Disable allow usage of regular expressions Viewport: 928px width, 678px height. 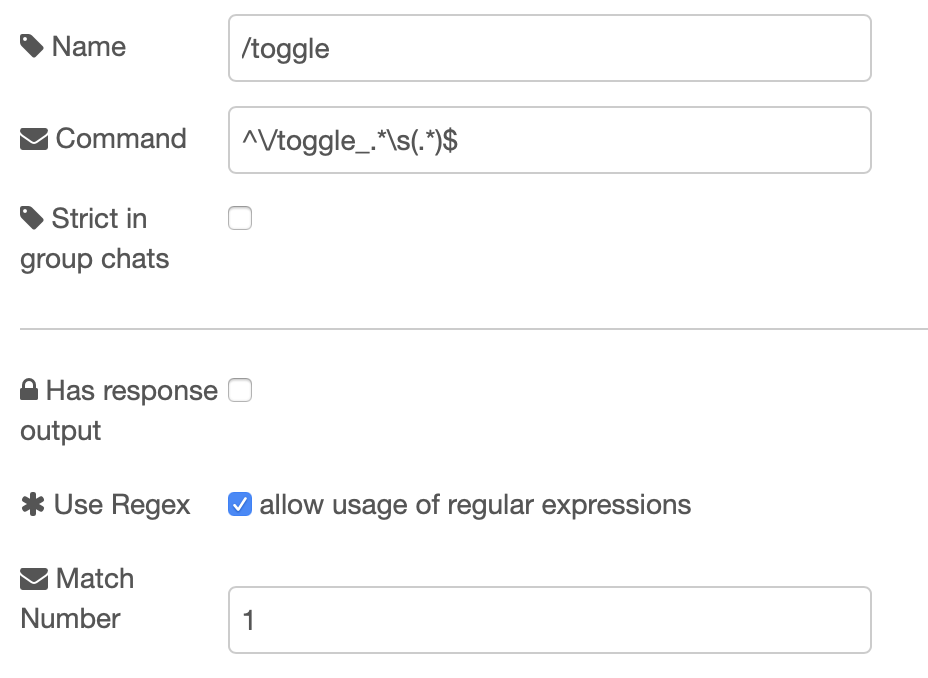click(x=240, y=505)
